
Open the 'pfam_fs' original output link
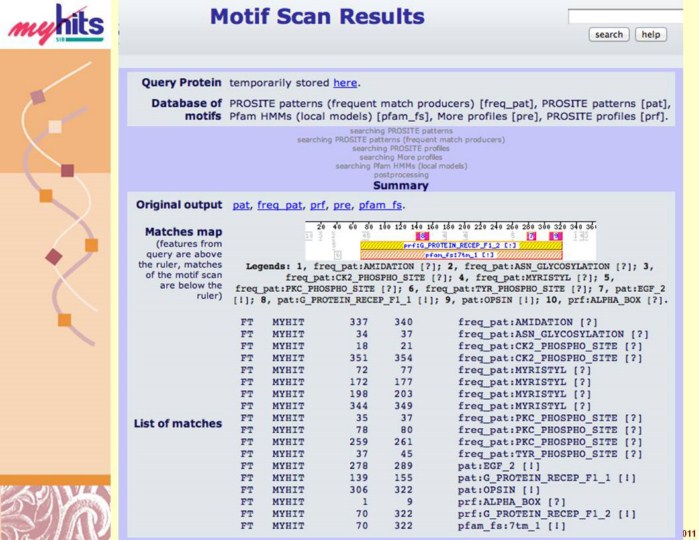point(378,205)
